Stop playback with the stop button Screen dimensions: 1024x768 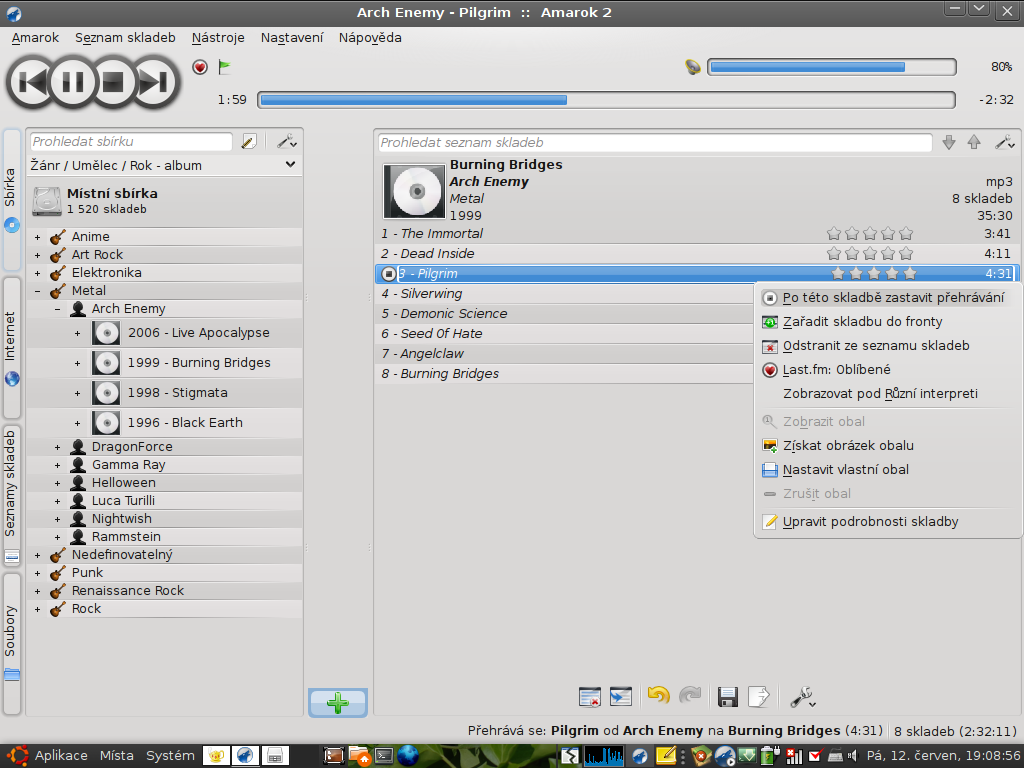tap(112, 82)
